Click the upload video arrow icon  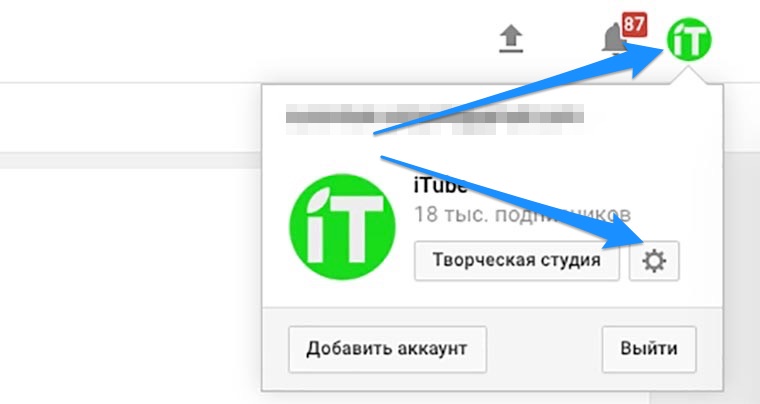click(511, 39)
